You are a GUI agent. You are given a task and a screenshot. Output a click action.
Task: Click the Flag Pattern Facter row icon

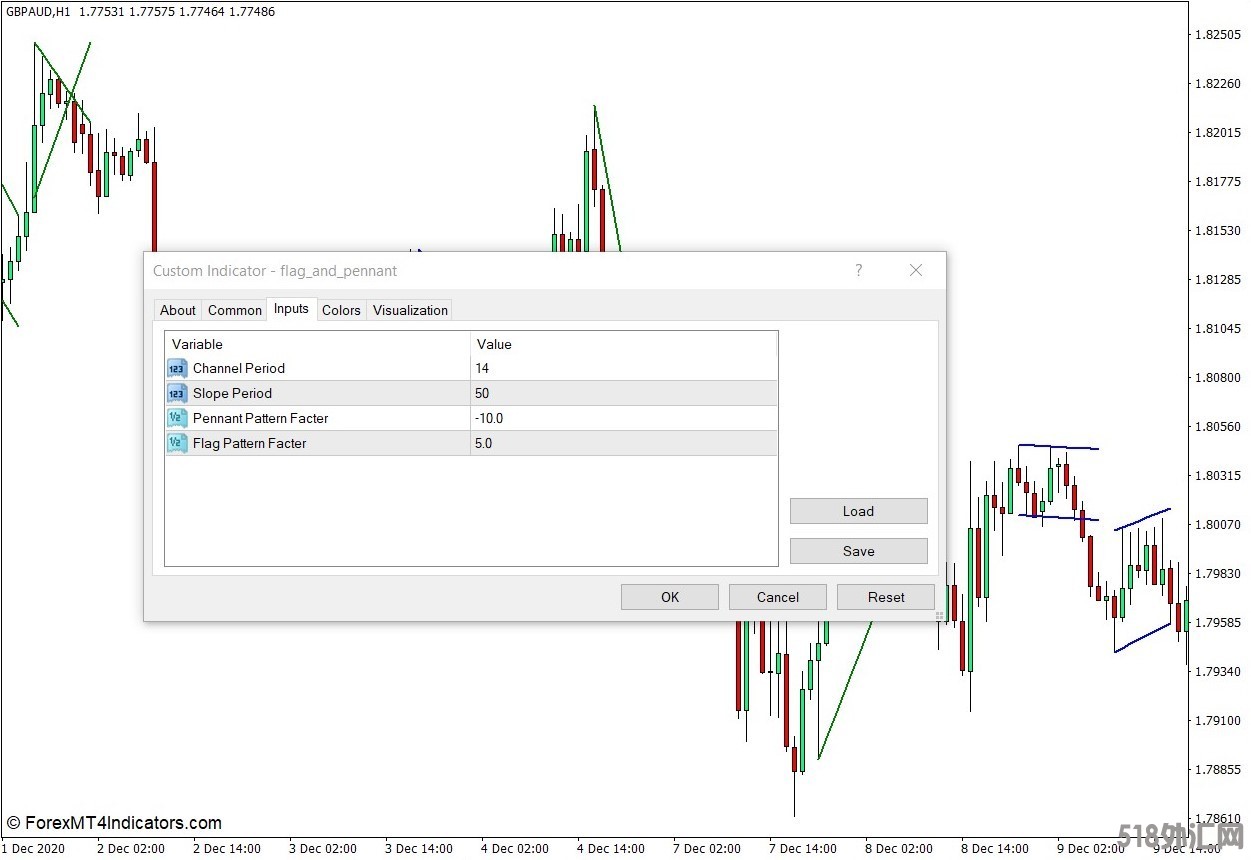coord(177,444)
